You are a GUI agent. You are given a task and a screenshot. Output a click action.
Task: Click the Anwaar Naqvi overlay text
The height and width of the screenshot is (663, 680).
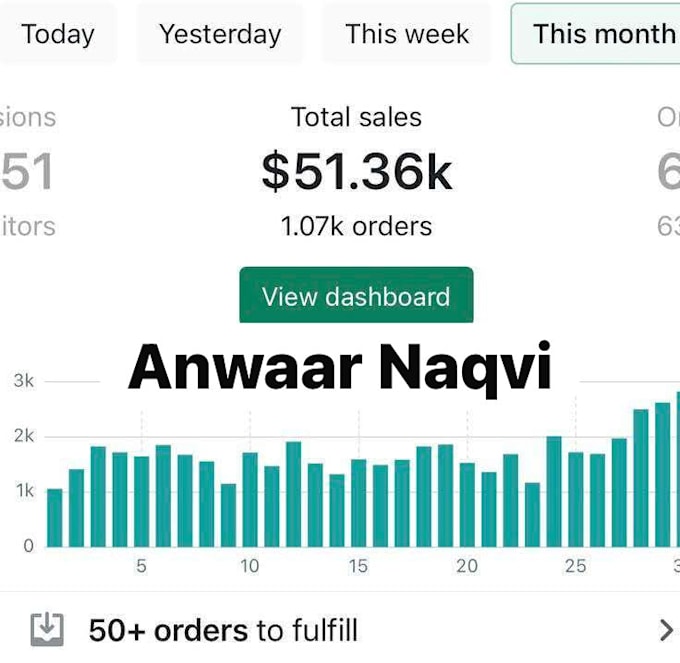340,367
